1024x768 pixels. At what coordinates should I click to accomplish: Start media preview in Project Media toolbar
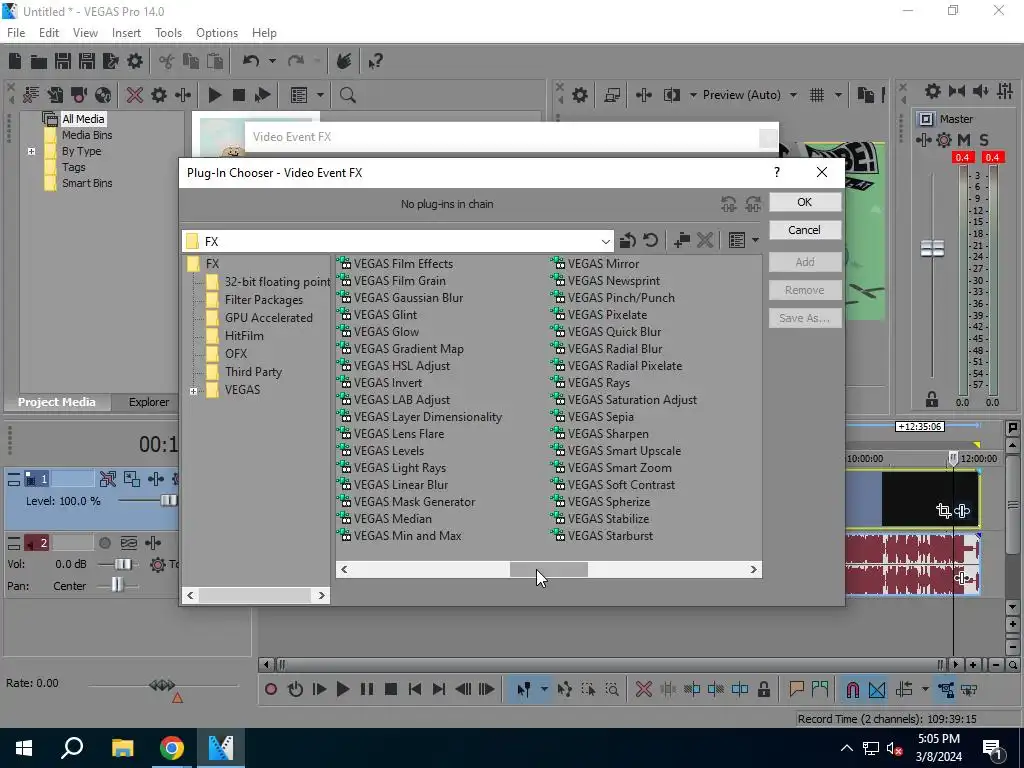214,95
